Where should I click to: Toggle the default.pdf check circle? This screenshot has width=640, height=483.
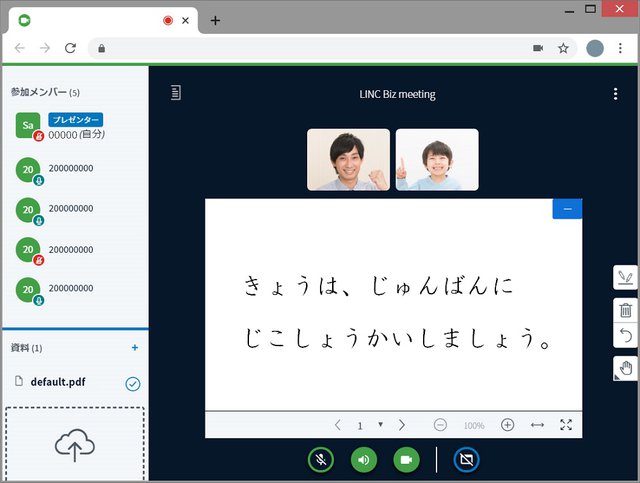(x=133, y=384)
